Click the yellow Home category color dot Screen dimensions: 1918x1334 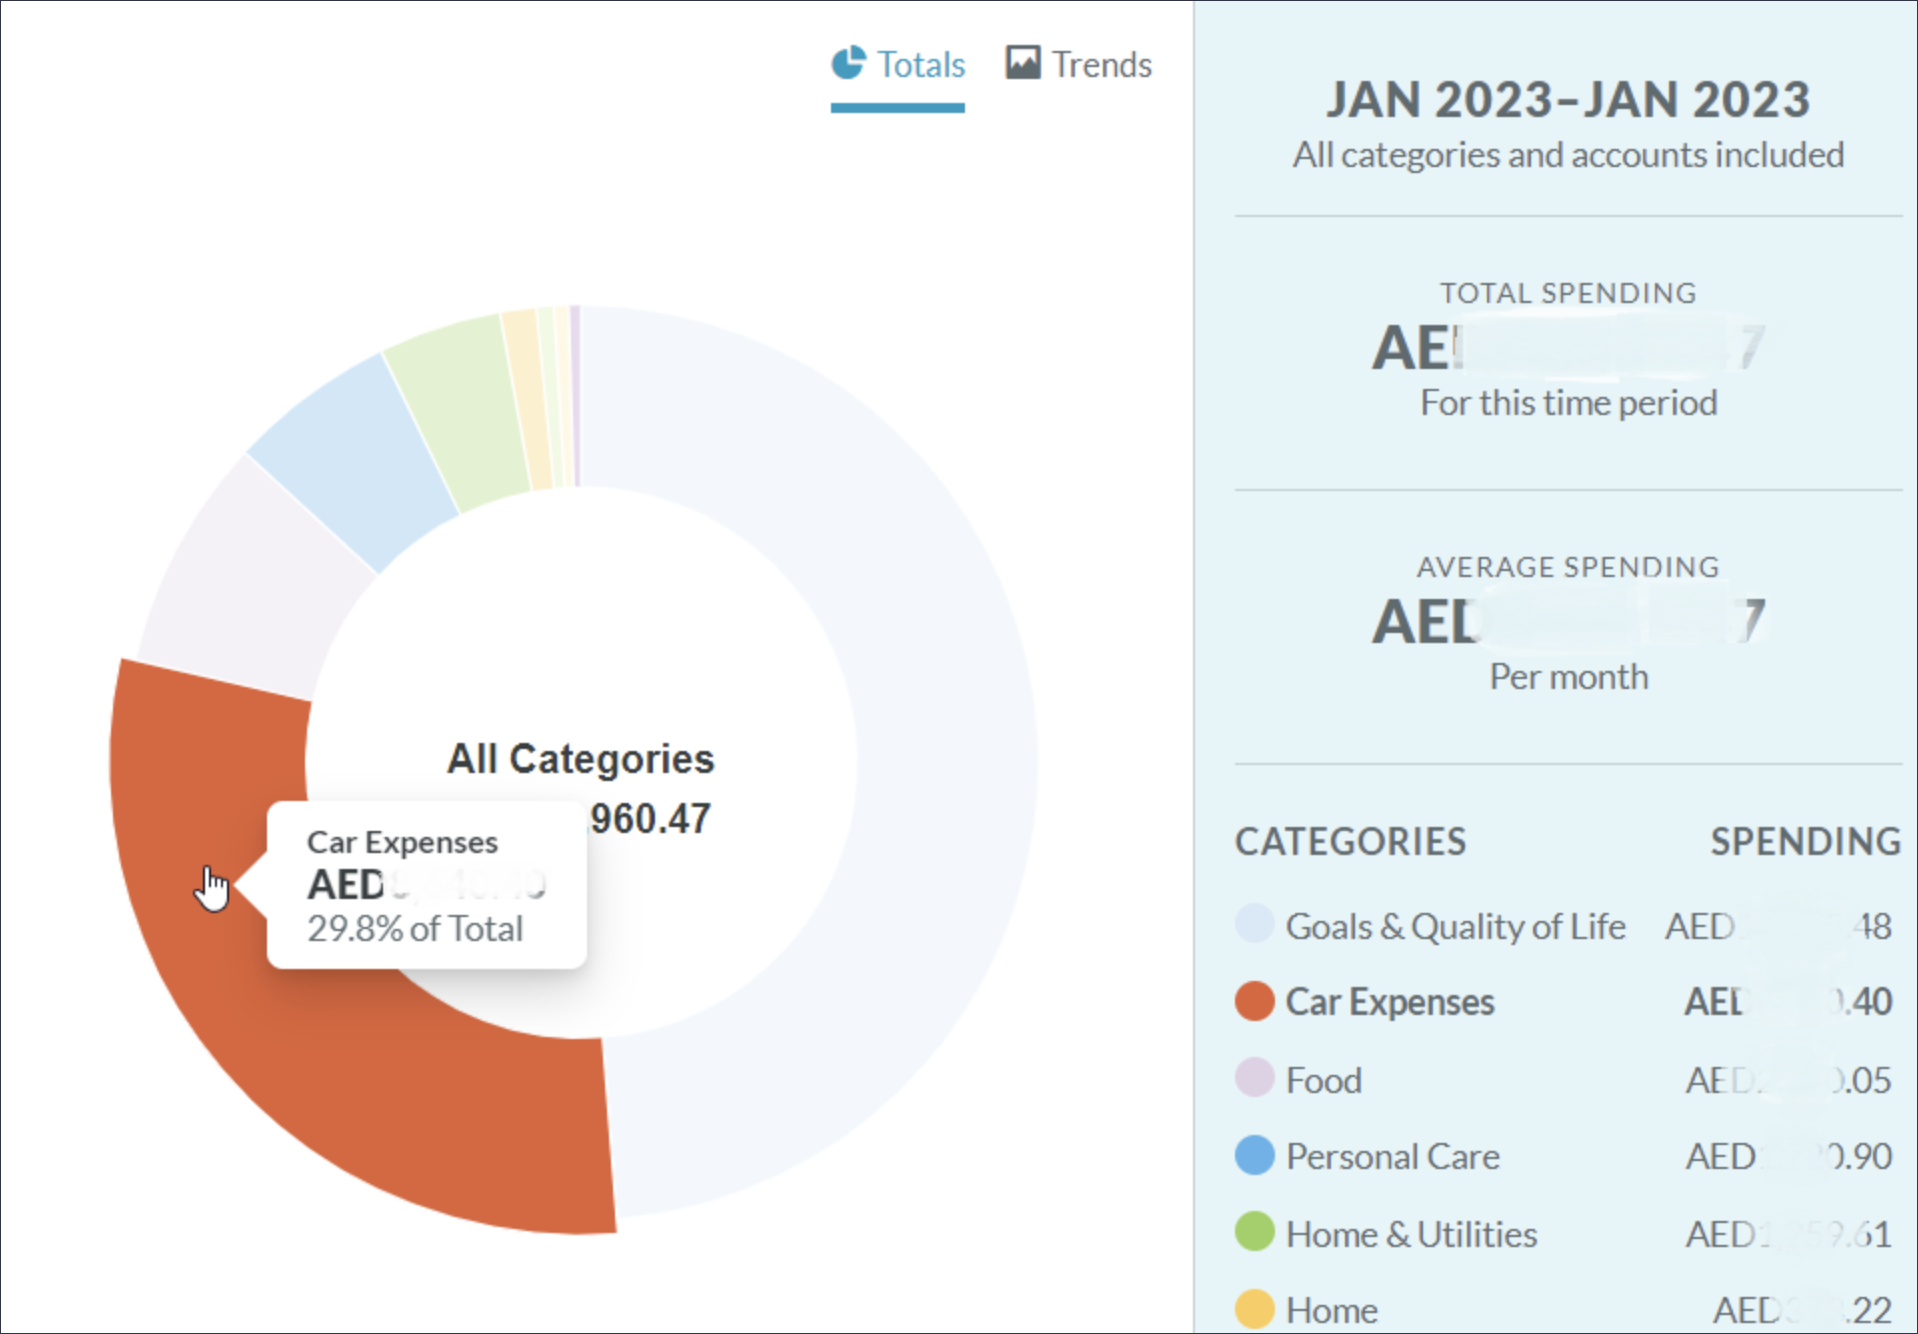pos(1254,1308)
